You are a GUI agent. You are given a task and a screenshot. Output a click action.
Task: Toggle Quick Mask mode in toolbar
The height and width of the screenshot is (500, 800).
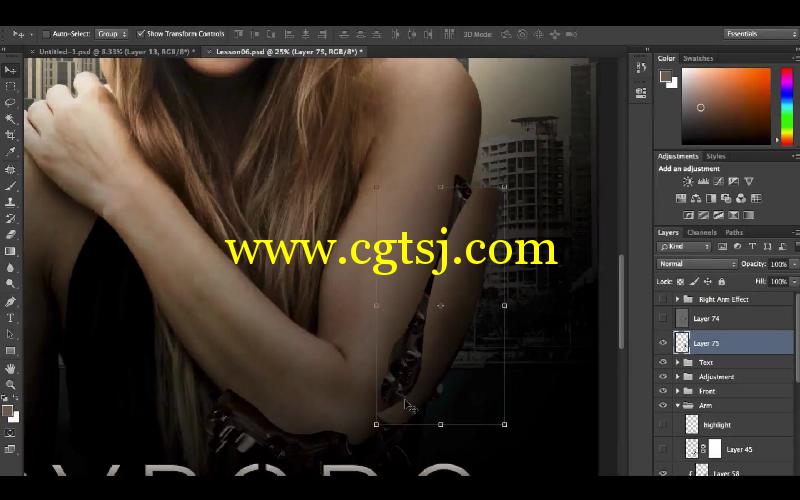(10, 433)
